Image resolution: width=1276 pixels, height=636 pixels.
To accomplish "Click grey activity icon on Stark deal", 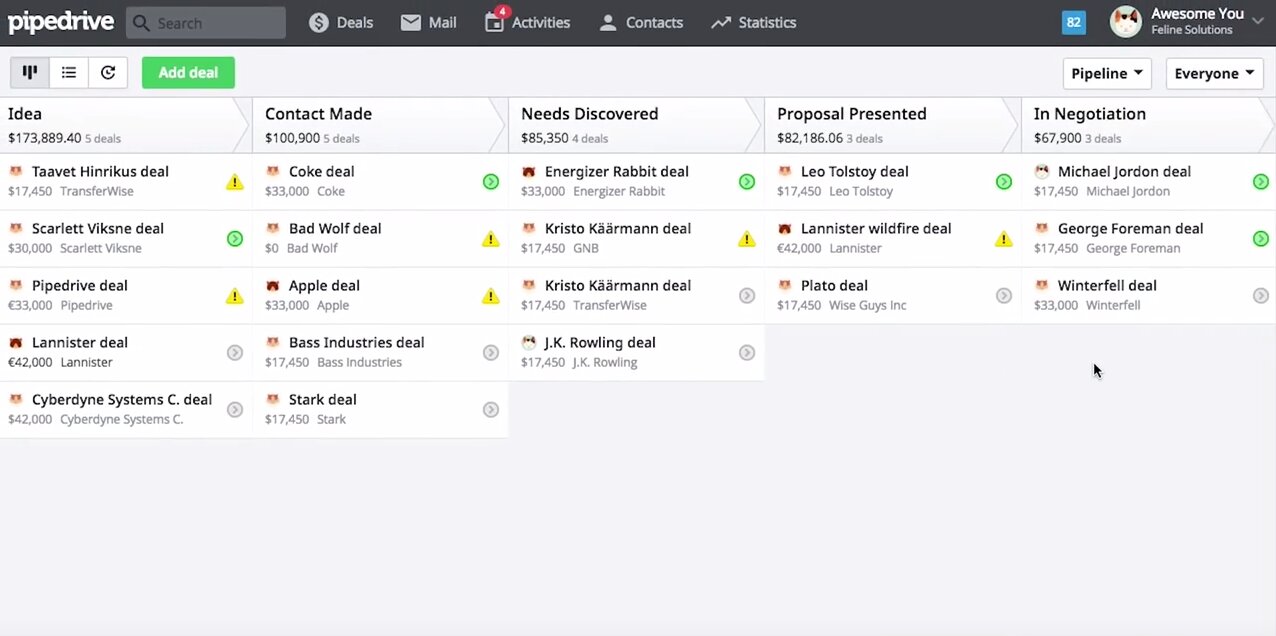I will [x=491, y=410].
